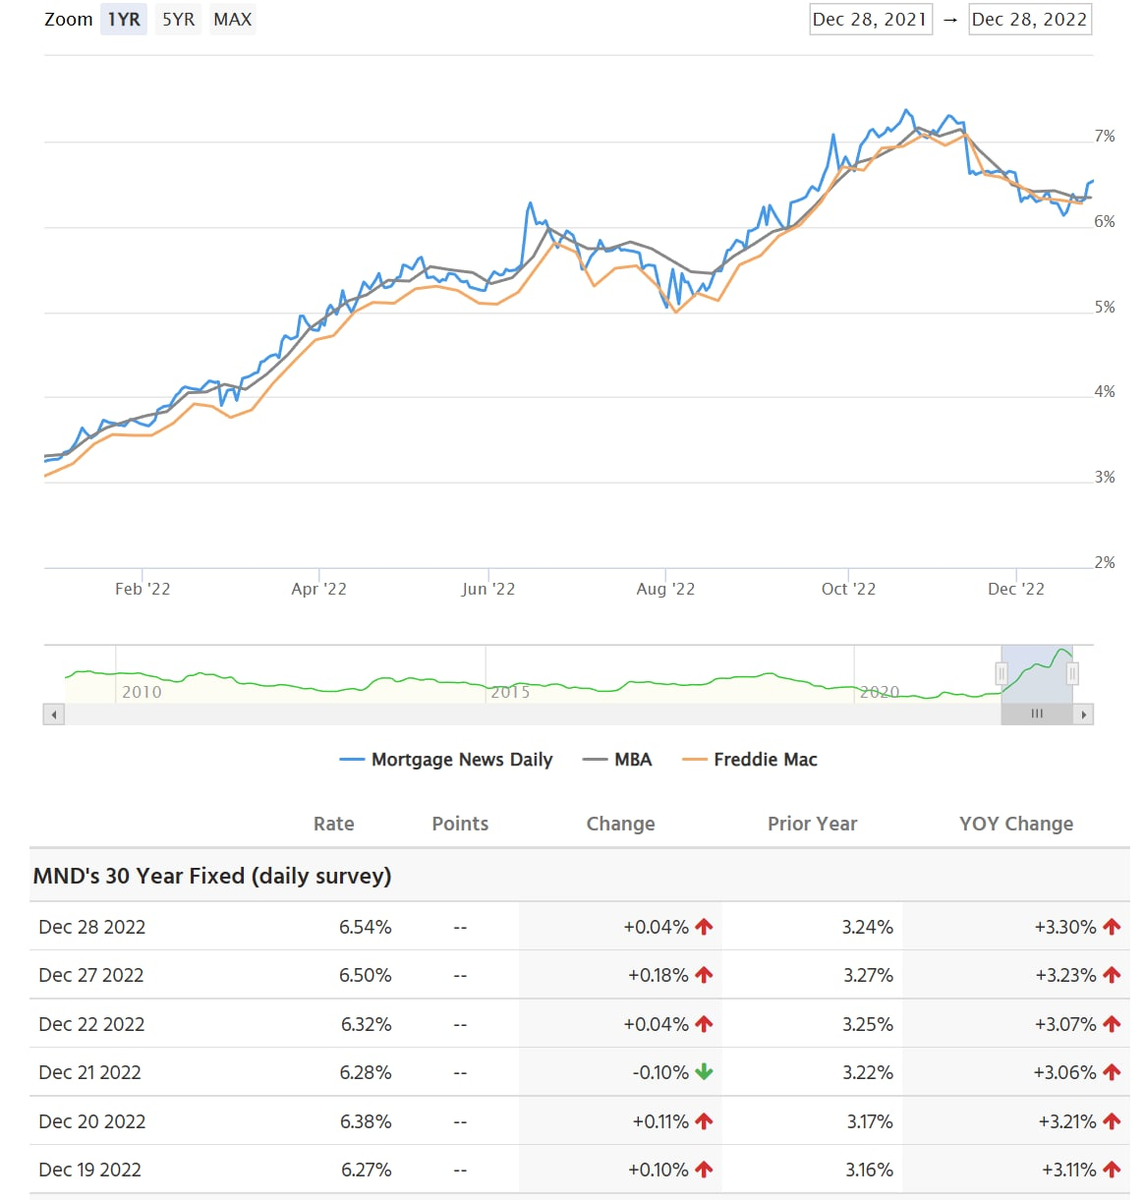
Task: Grab the navigator right range handle
Action: pos(1072,674)
